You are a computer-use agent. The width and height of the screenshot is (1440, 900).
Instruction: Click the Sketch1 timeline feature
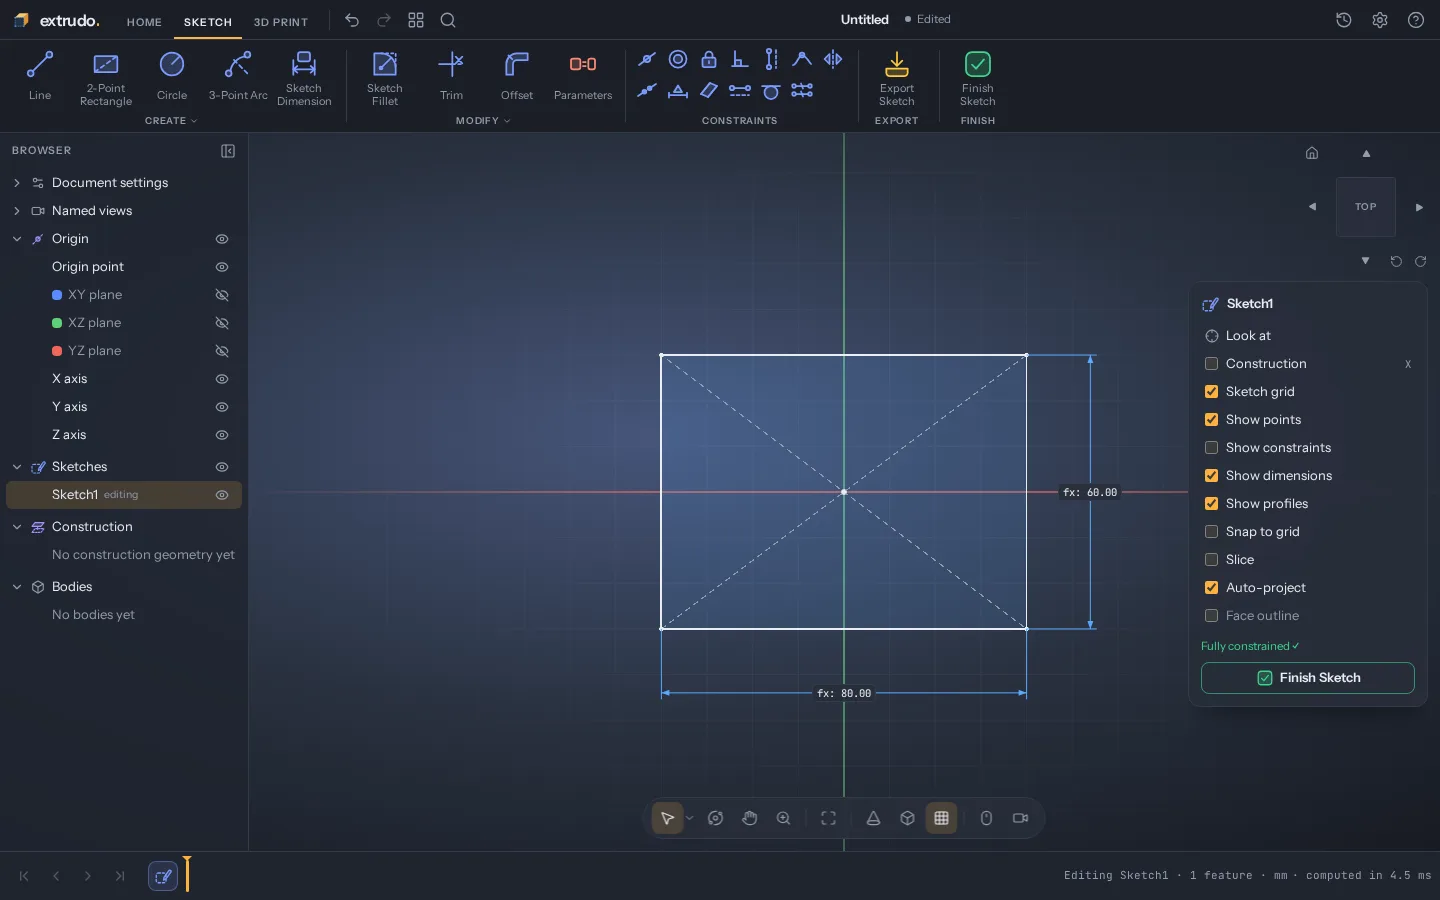click(163, 876)
